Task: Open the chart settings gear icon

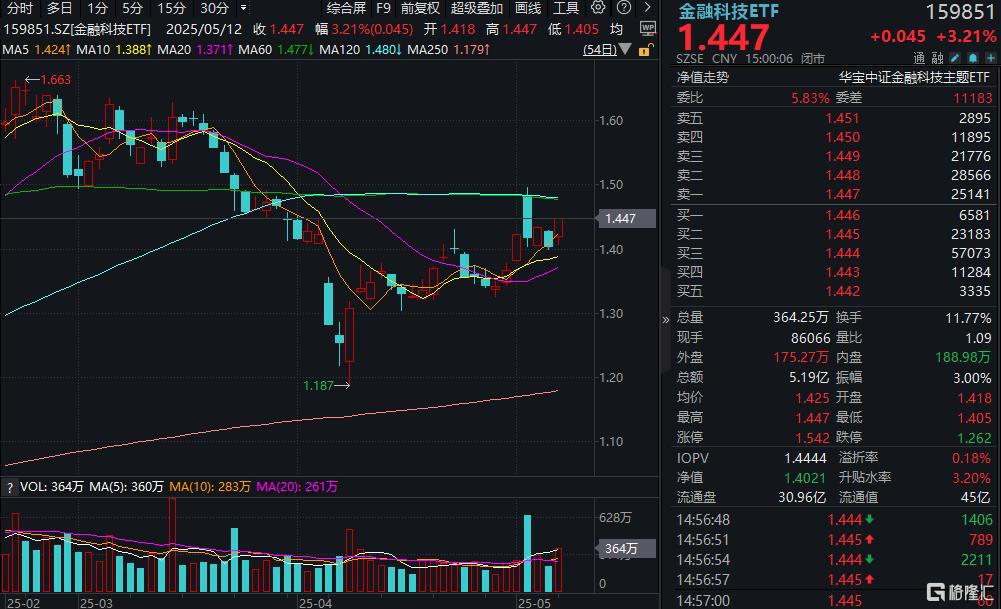Action: pyautogui.click(x=598, y=8)
